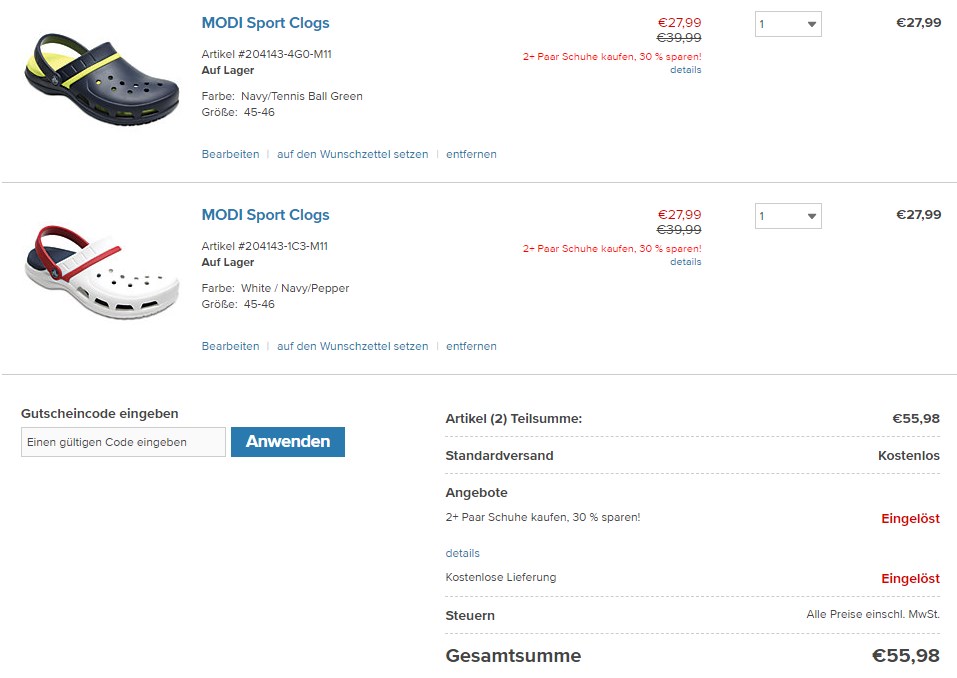Open the details link in the Angebote section
This screenshot has width=957, height=678.
(x=462, y=553)
